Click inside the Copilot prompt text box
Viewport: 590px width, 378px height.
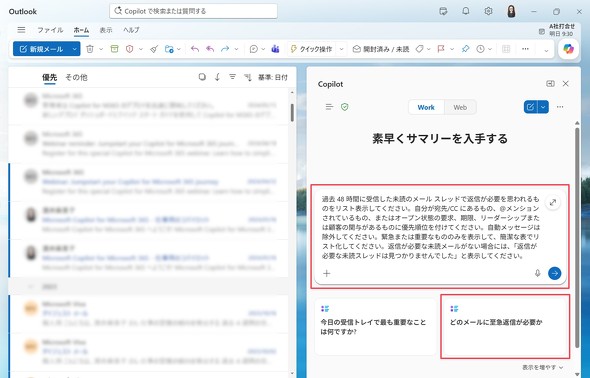[430, 227]
